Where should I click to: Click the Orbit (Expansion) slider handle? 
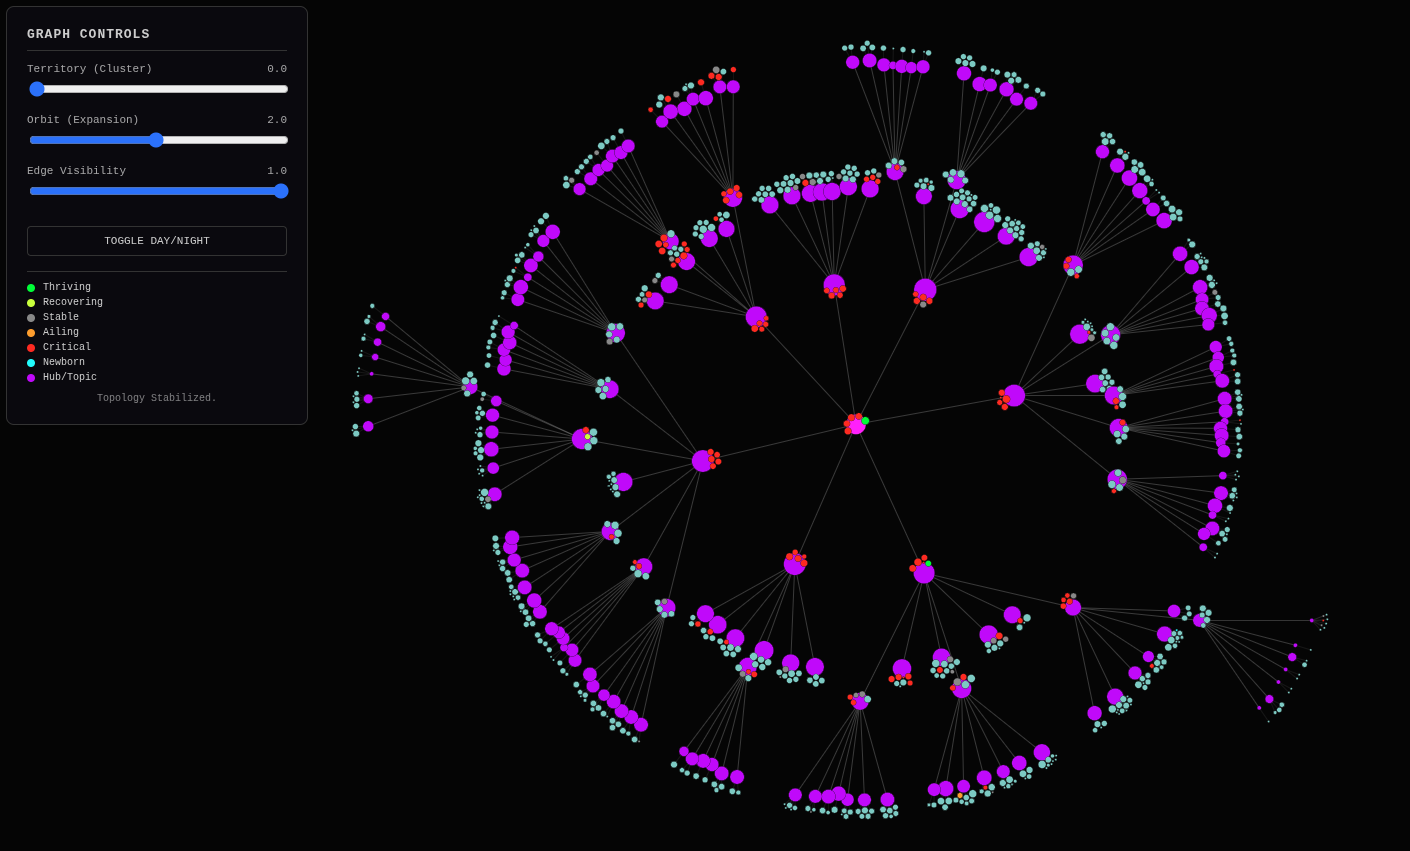coord(156,140)
